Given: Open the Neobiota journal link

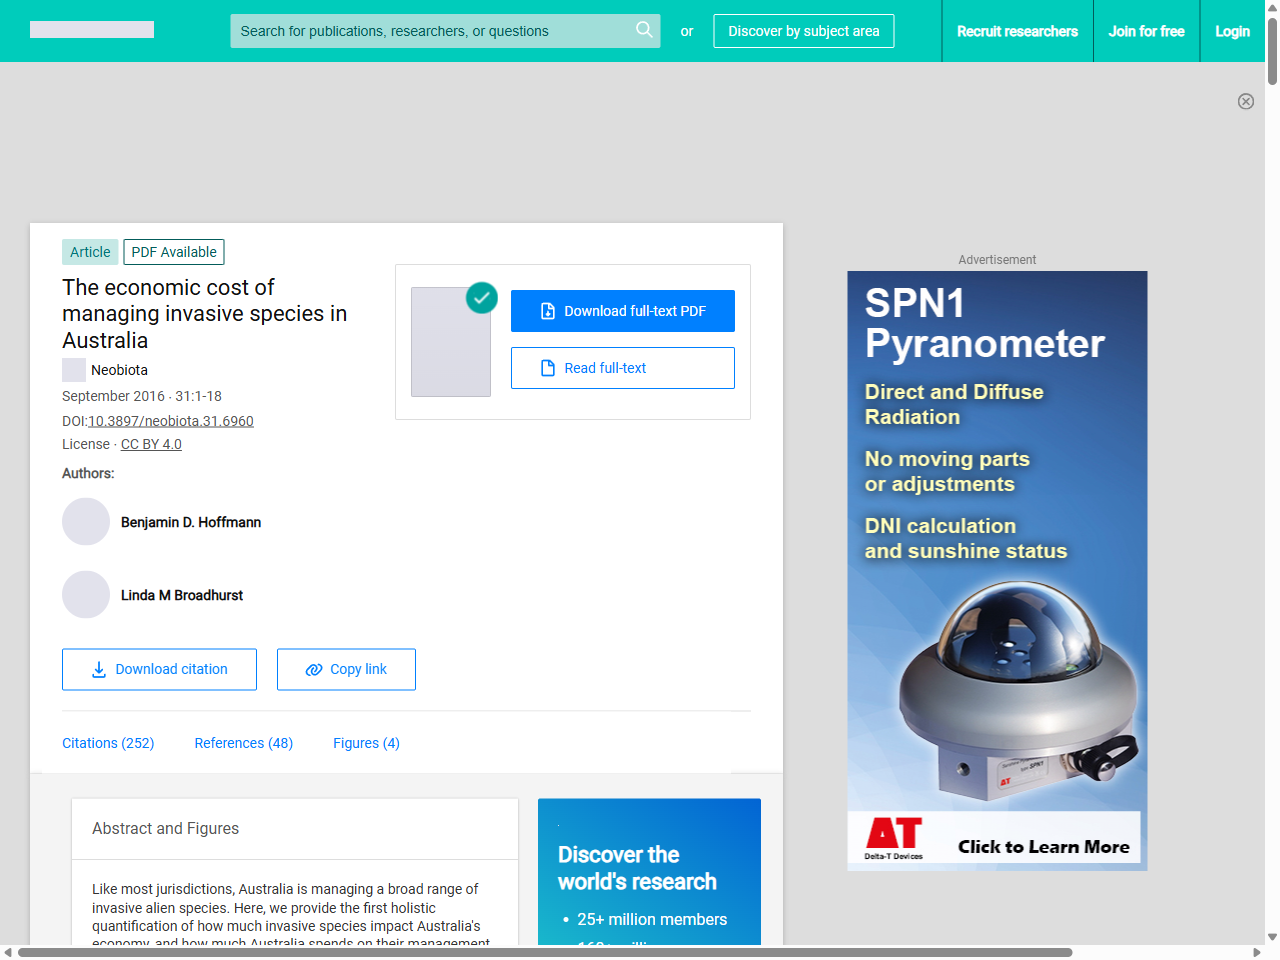Looking at the screenshot, I should click(119, 370).
